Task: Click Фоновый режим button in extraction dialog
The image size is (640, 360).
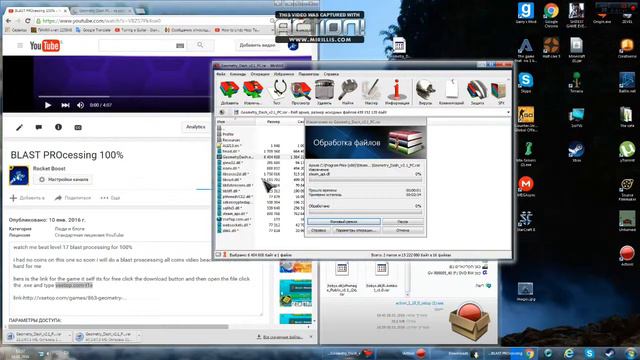Action: (x=344, y=221)
